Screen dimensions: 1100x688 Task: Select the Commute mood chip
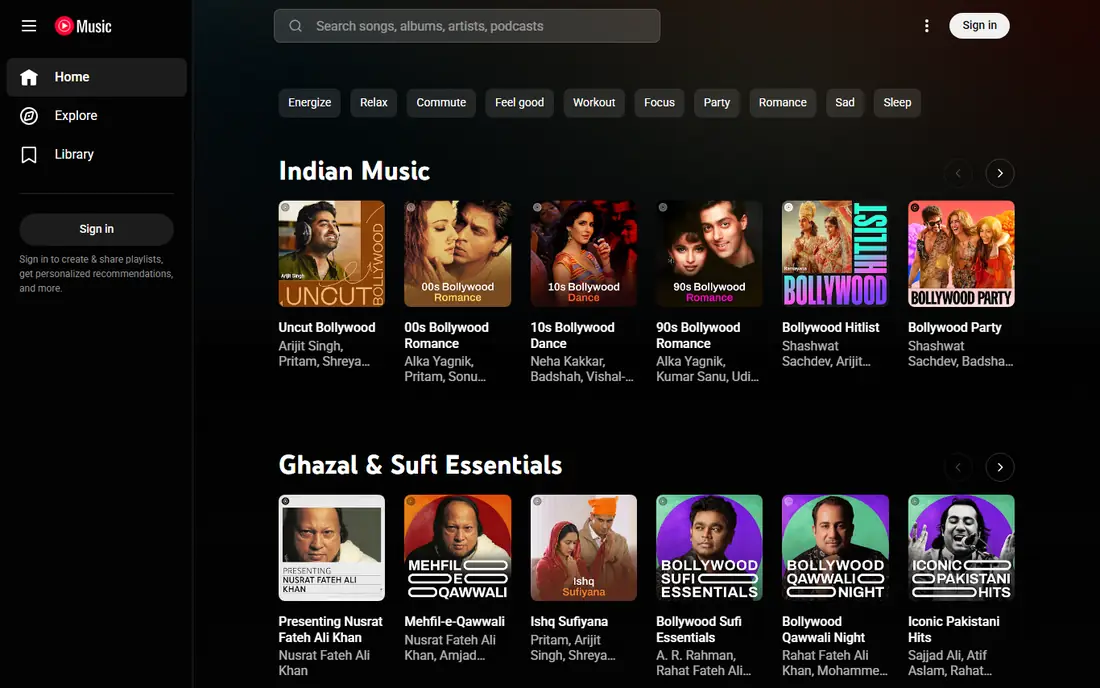tap(441, 102)
